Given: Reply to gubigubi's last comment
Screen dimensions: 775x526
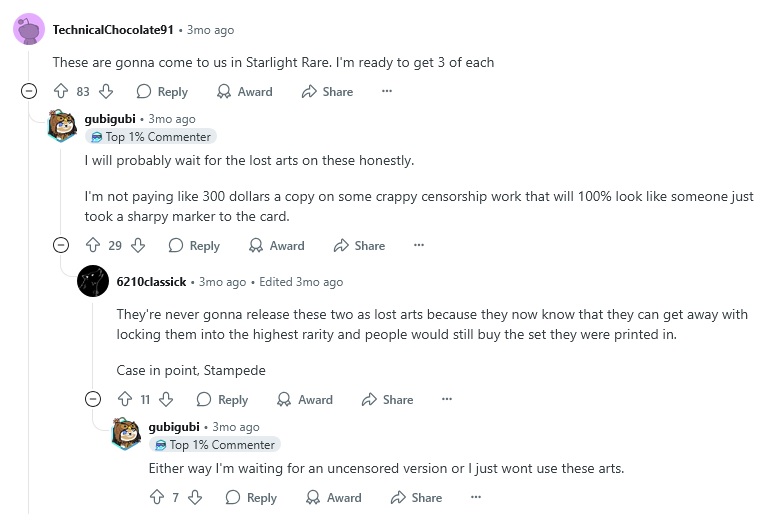Looking at the screenshot, I should point(251,497).
